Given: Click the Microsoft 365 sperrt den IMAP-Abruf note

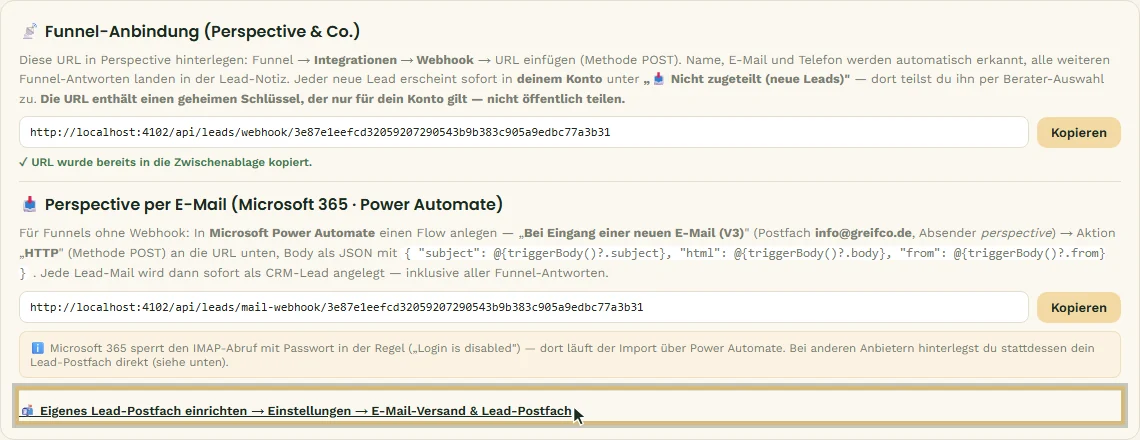Looking at the screenshot, I should pos(570,355).
